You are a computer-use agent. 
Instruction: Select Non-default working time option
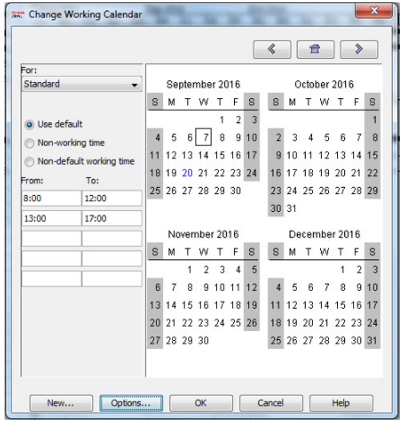[x=29, y=162]
